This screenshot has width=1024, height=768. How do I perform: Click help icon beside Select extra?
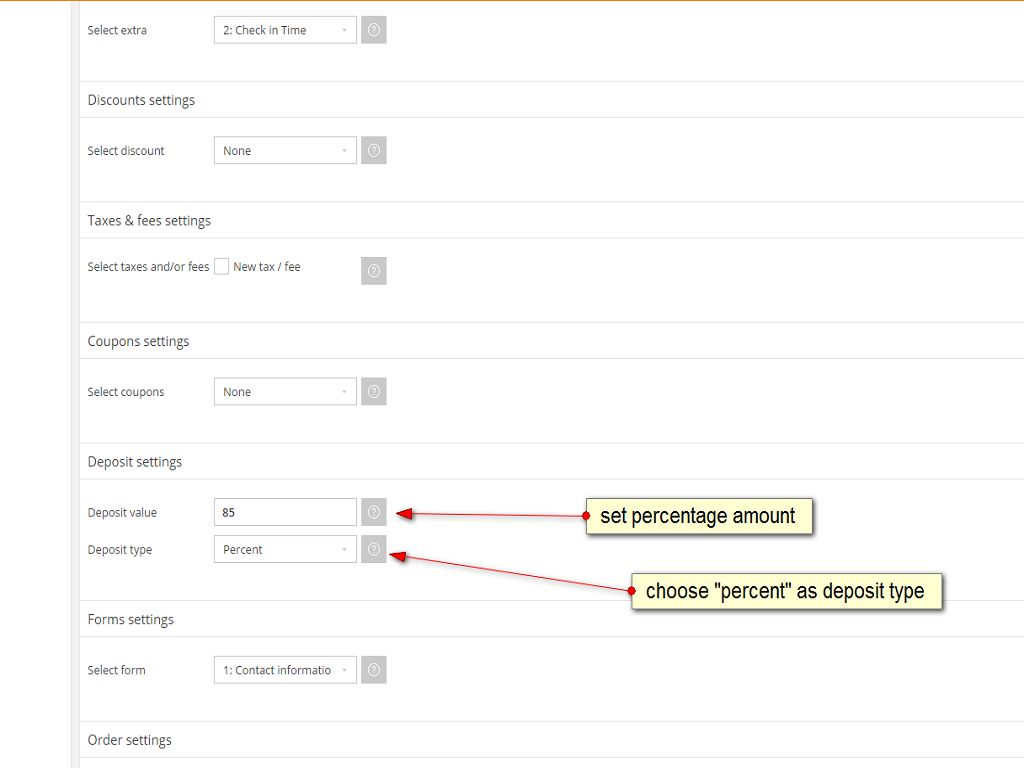pyautogui.click(x=374, y=30)
